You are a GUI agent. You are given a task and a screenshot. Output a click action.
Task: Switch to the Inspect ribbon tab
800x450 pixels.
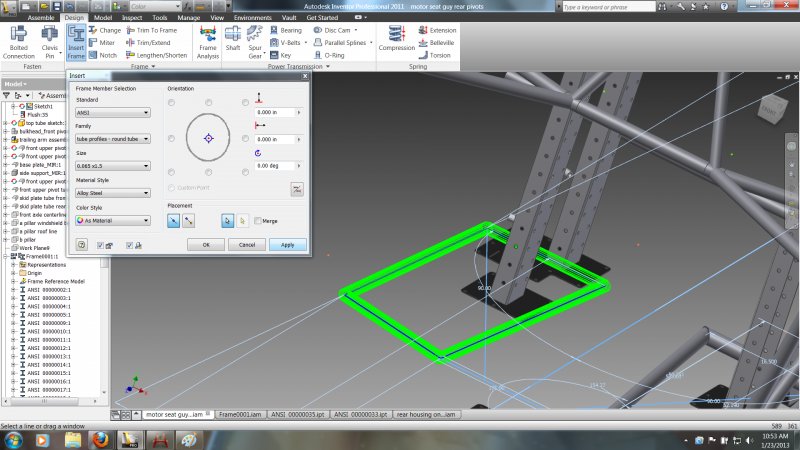[x=132, y=18]
